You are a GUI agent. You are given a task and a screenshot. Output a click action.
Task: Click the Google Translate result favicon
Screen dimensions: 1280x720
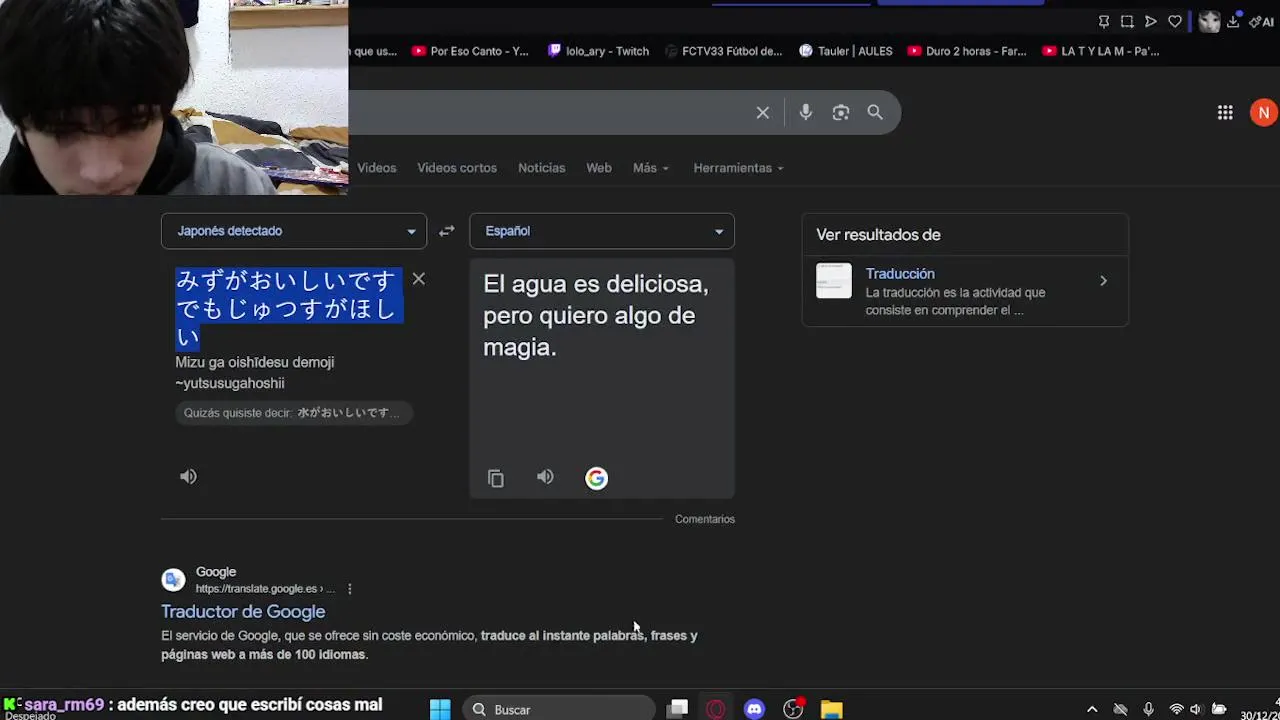pos(173,580)
